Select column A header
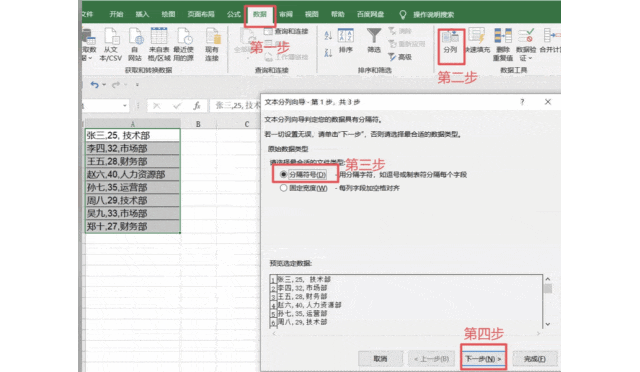This screenshot has width=640, height=372. (x=133, y=124)
